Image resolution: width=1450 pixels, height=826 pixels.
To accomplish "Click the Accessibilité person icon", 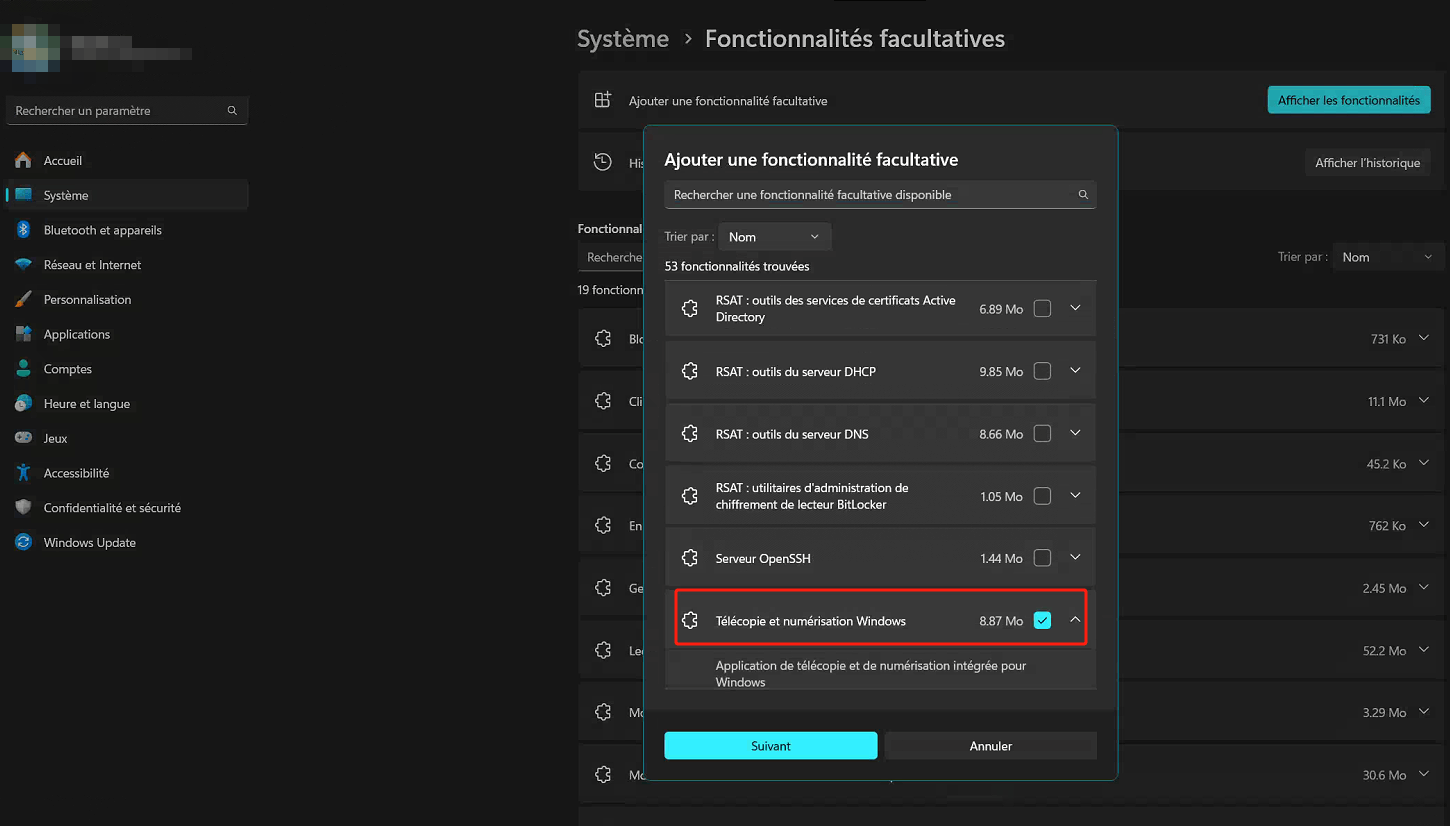I will pos(23,473).
